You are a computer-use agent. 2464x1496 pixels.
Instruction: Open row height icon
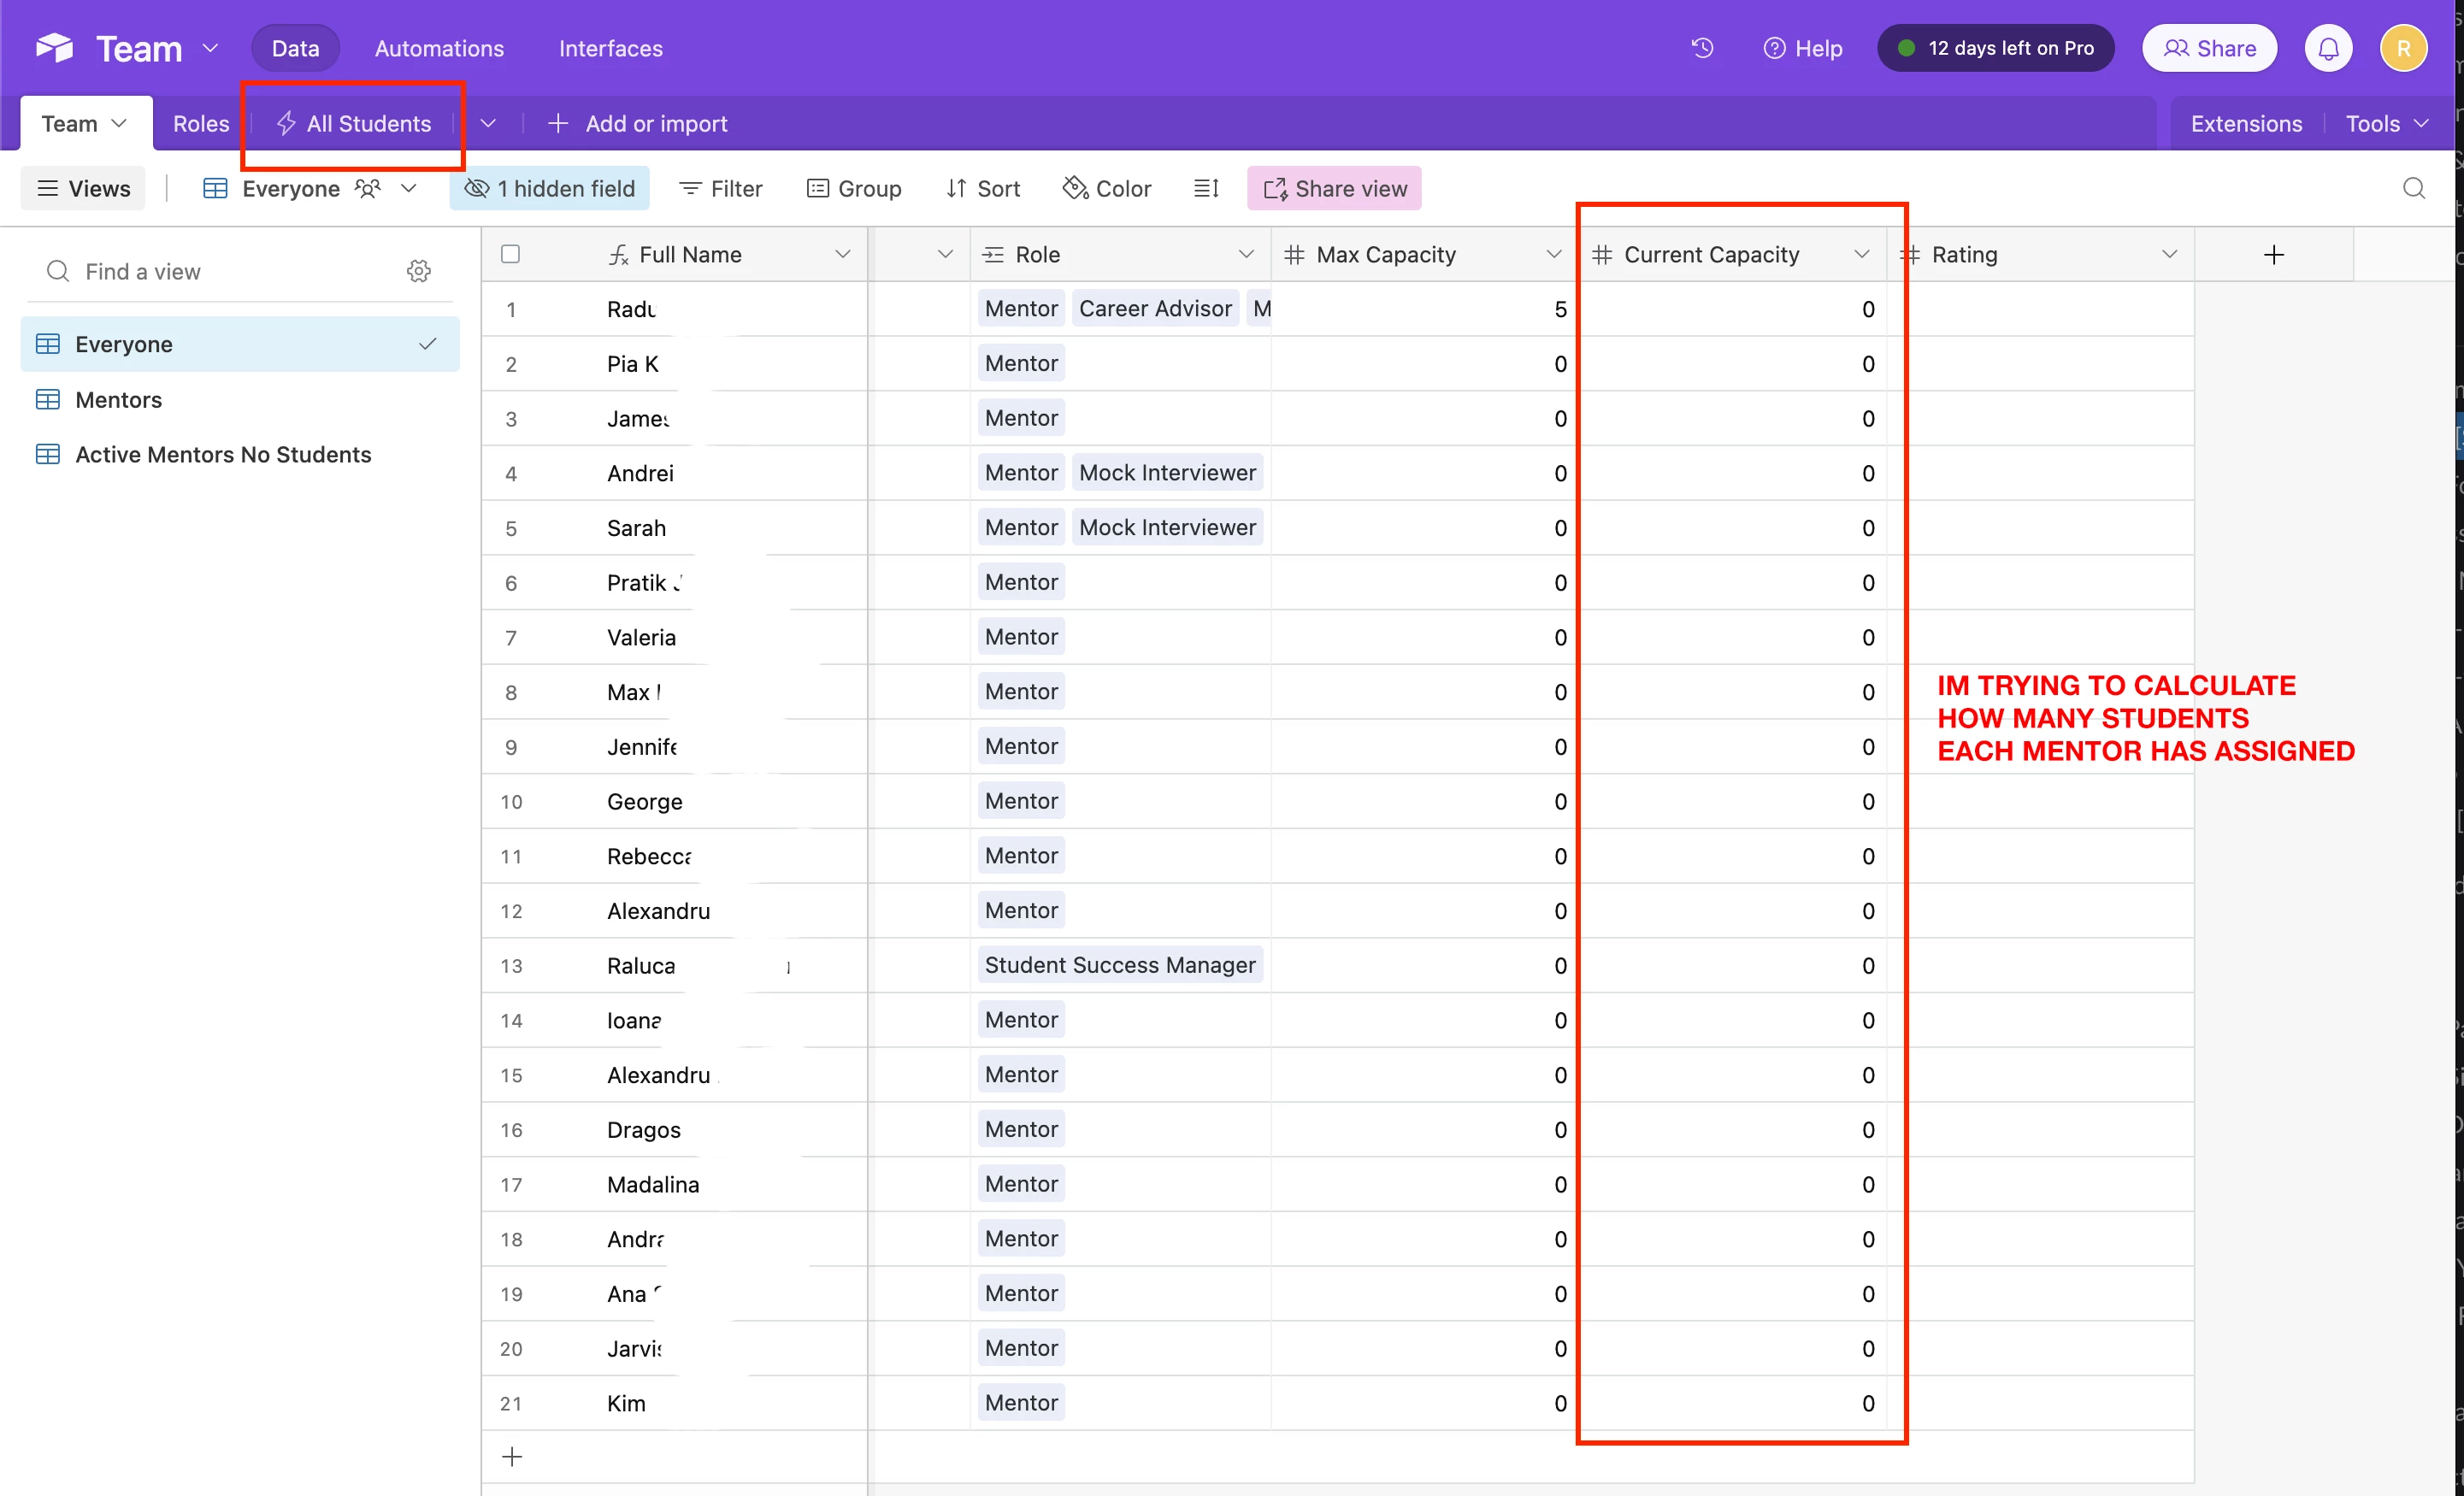pyautogui.click(x=1206, y=188)
